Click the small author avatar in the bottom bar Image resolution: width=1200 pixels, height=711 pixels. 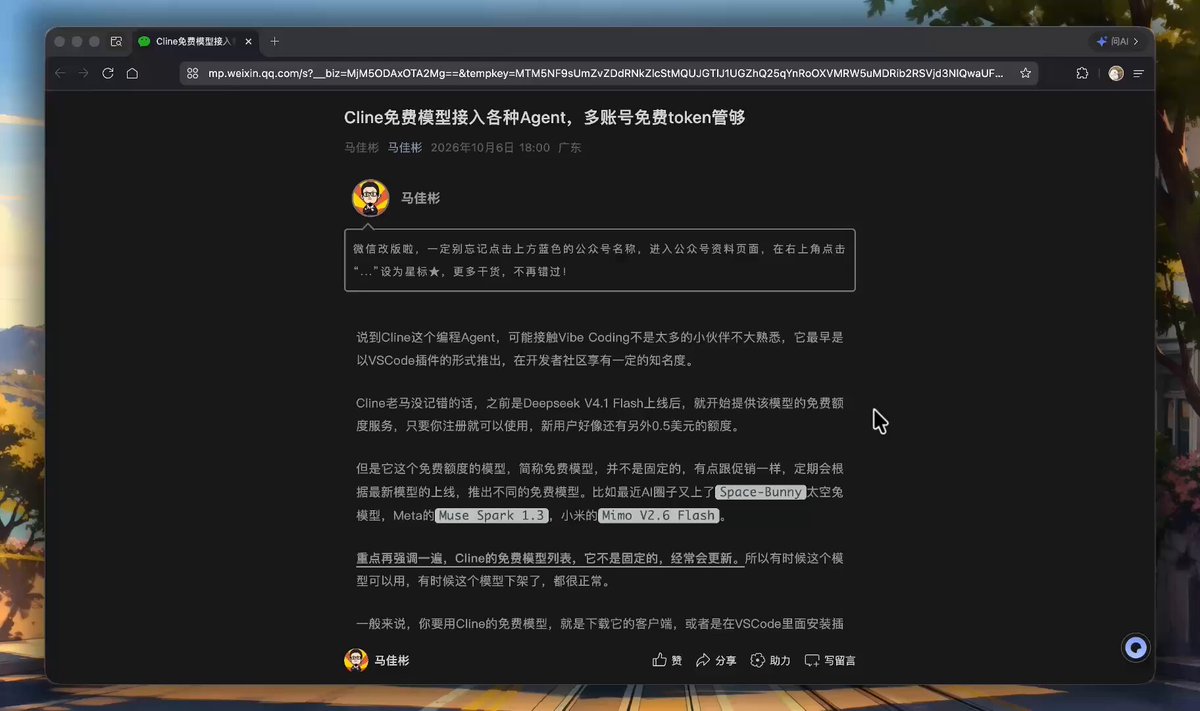point(356,660)
